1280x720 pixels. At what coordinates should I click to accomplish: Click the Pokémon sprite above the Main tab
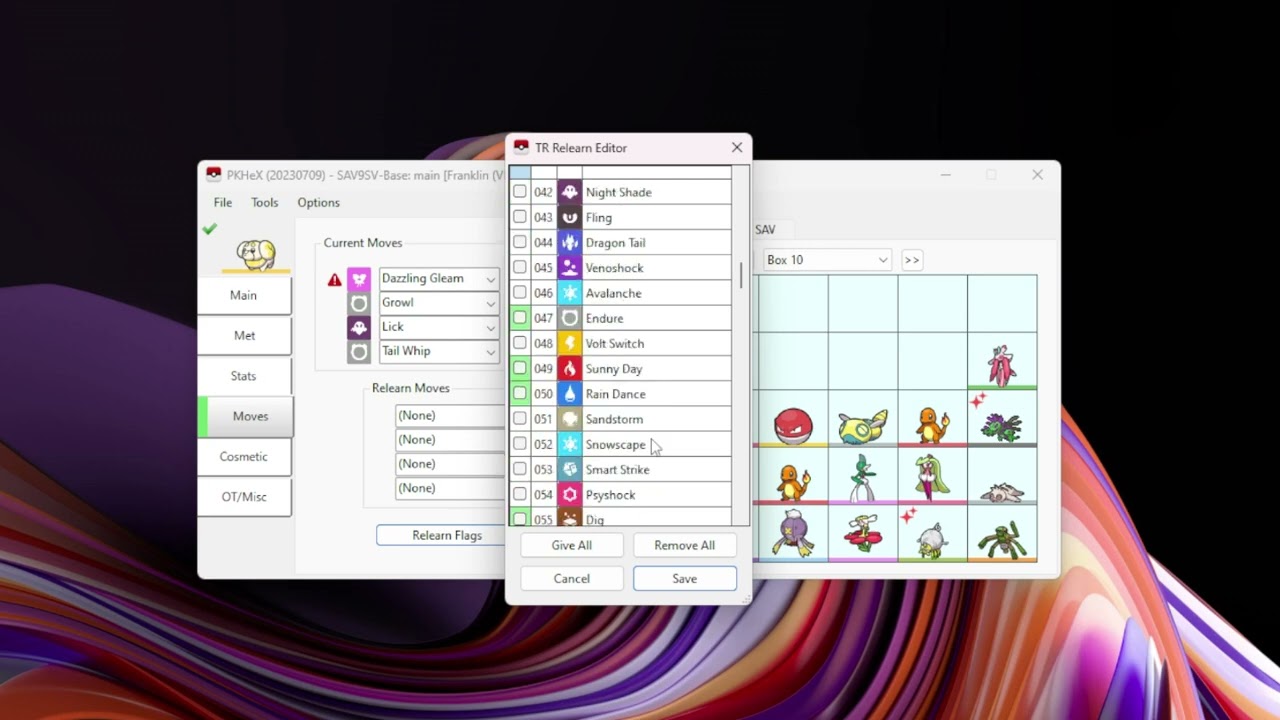[256, 253]
